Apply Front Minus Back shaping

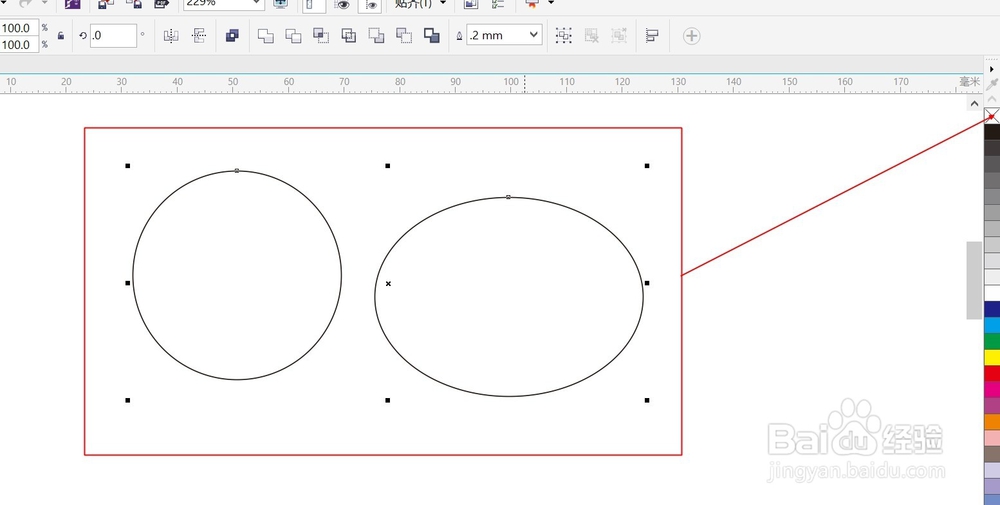coord(376,36)
